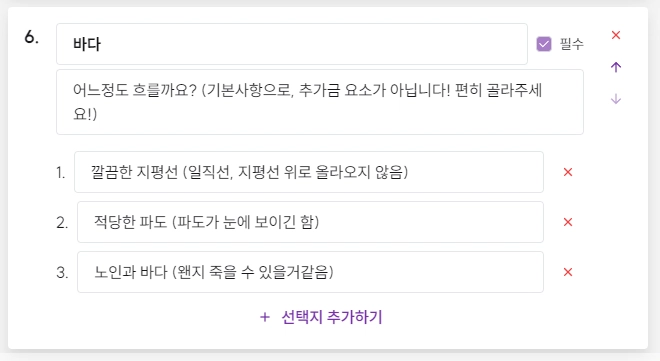Click the question number 6 label
The height and width of the screenshot is (361, 660).
click(x=32, y=37)
